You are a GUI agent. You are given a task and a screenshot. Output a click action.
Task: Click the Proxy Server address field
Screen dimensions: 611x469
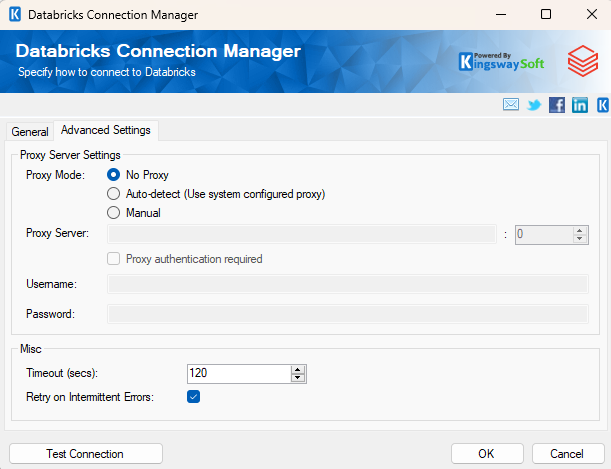click(302, 234)
